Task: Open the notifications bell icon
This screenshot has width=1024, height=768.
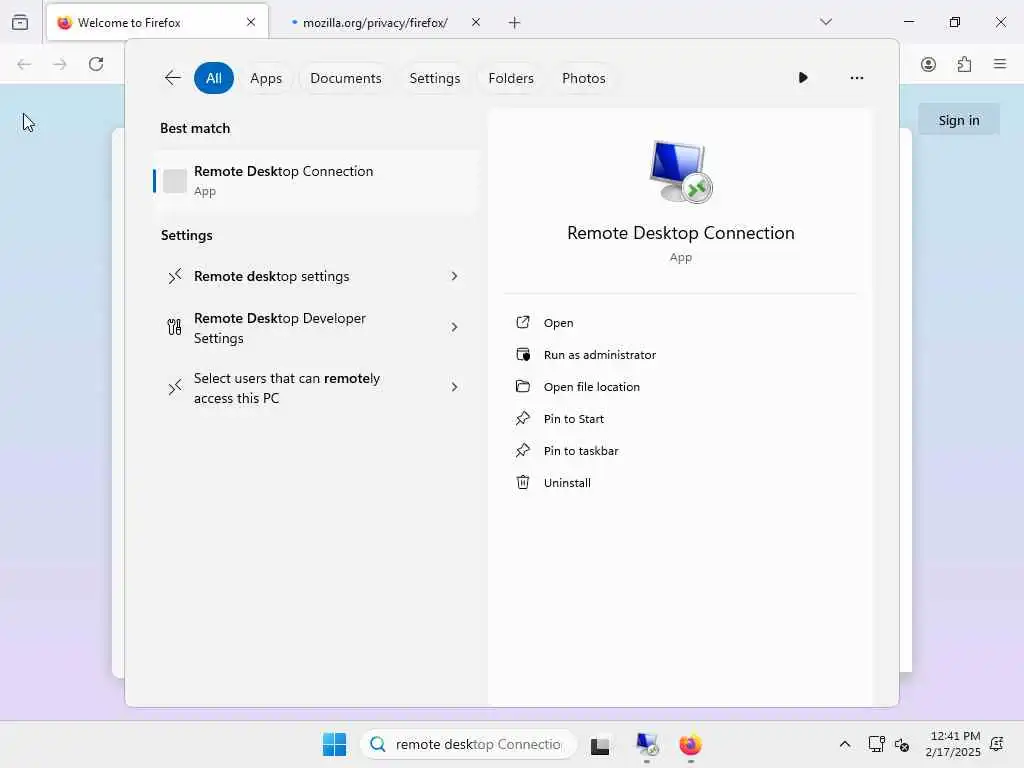Action: [997, 744]
